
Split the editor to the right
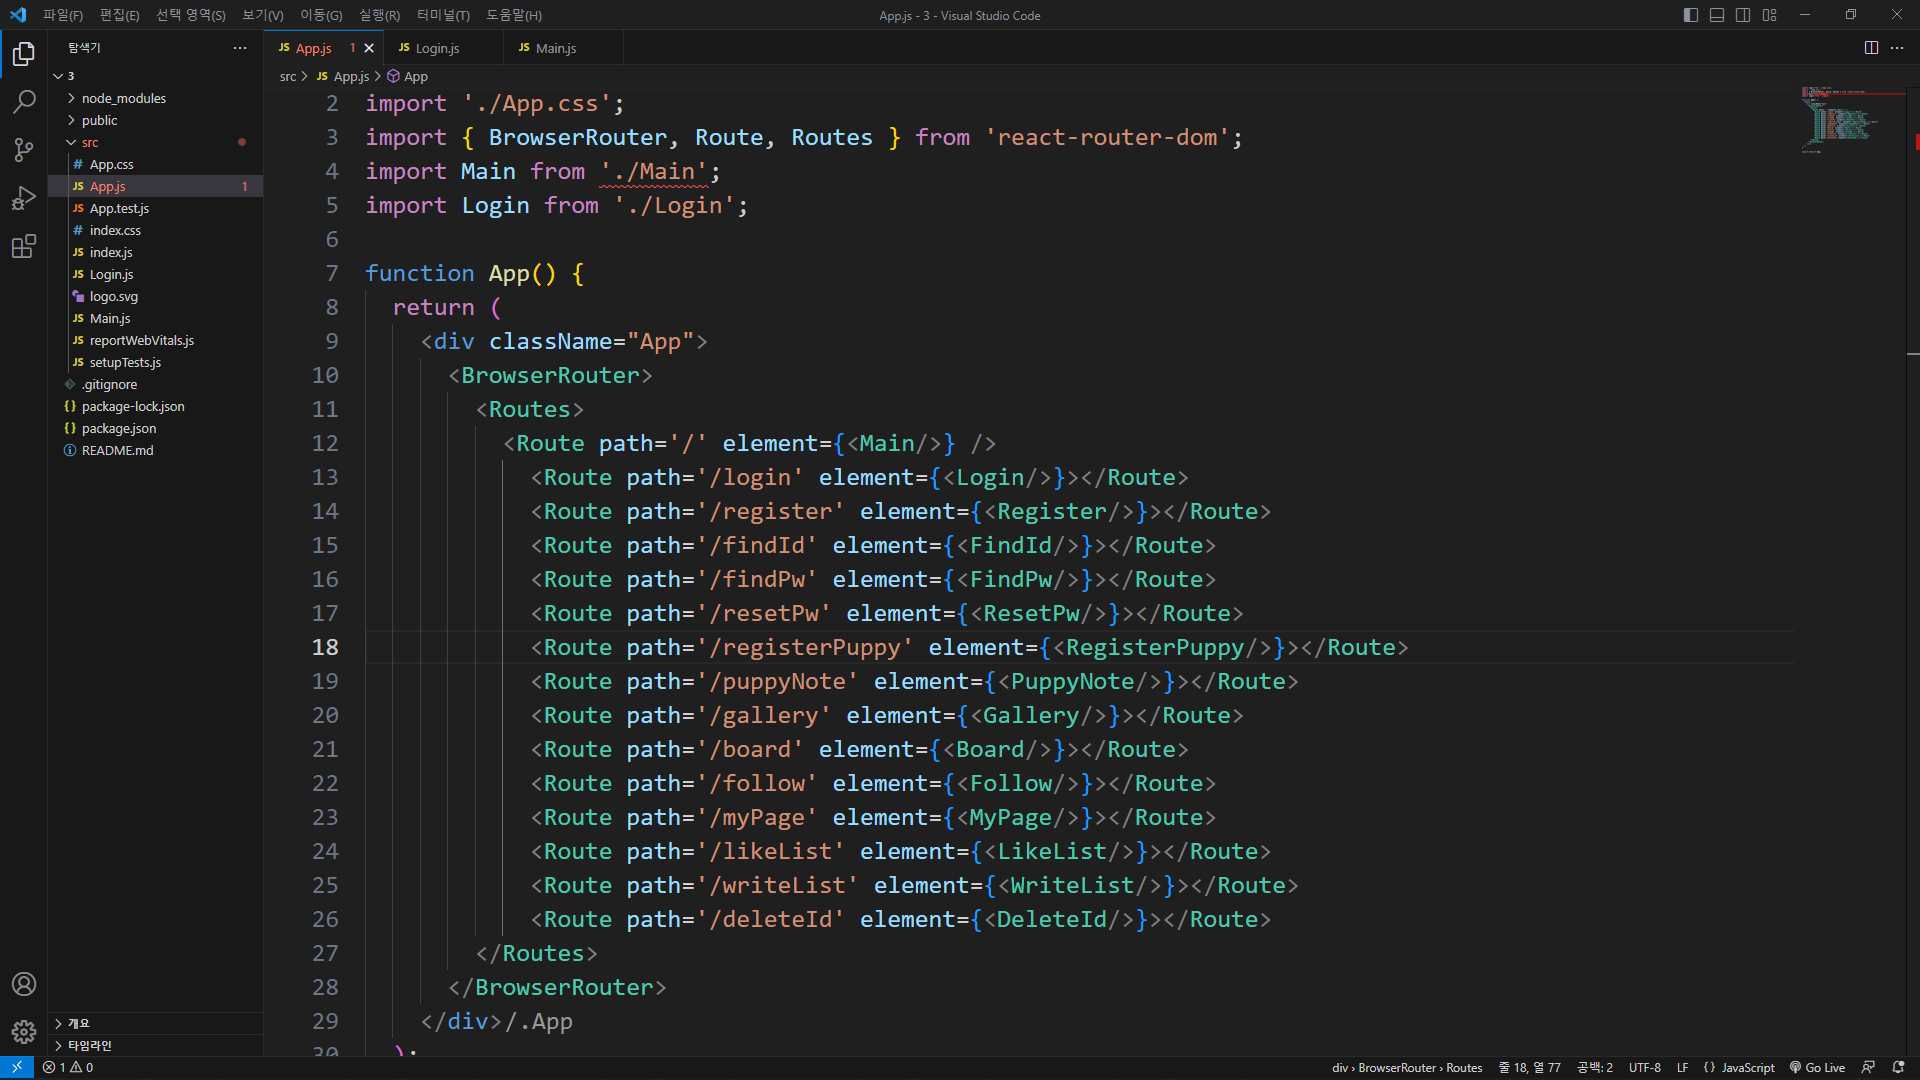[1871, 48]
